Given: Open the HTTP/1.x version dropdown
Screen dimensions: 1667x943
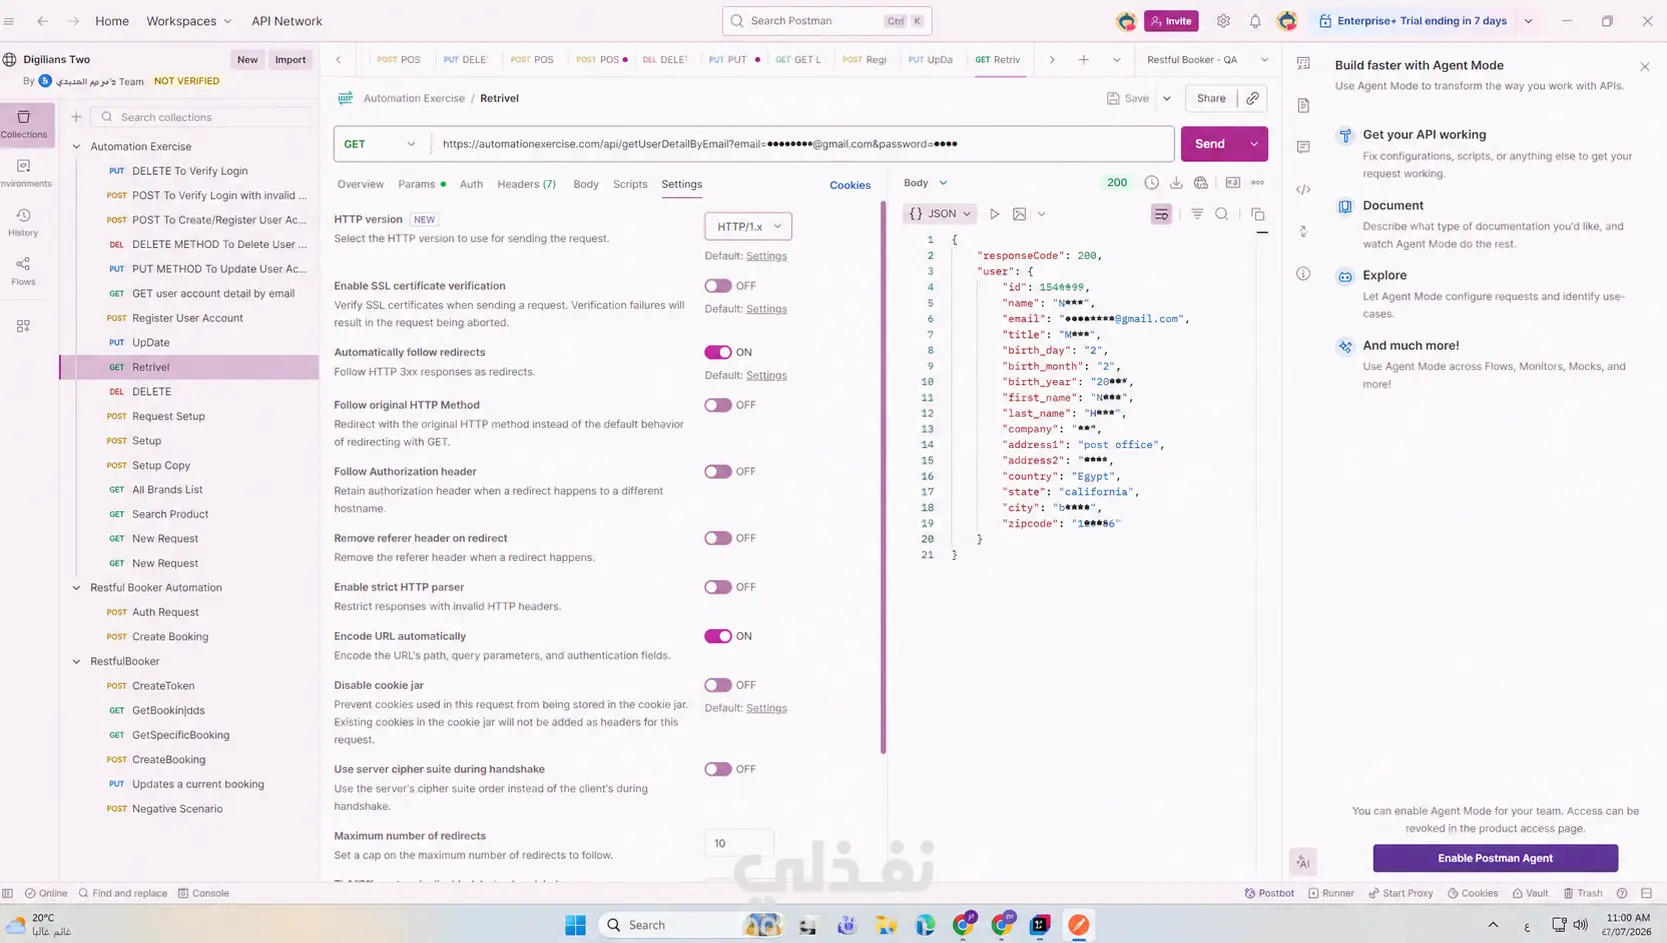Looking at the screenshot, I should click(x=748, y=226).
